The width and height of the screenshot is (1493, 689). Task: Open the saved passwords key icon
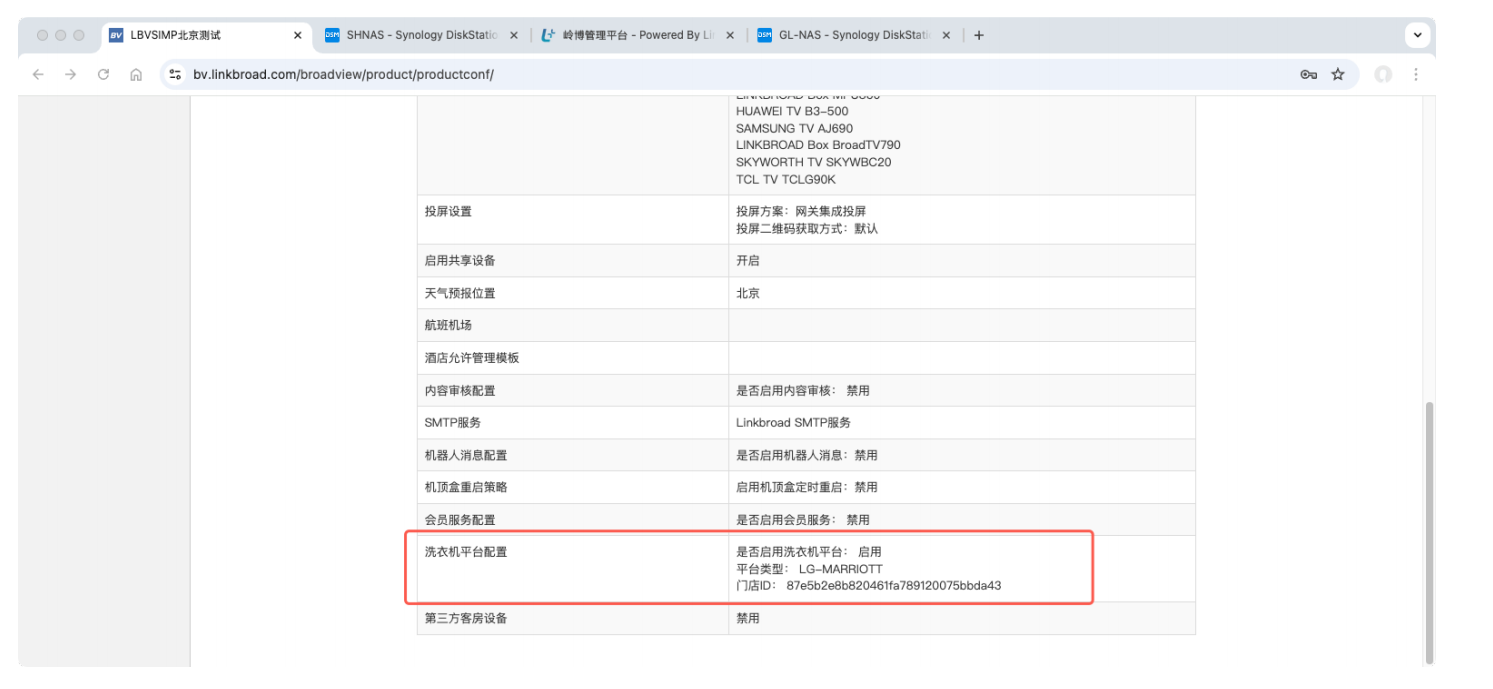click(x=1308, y=74)
